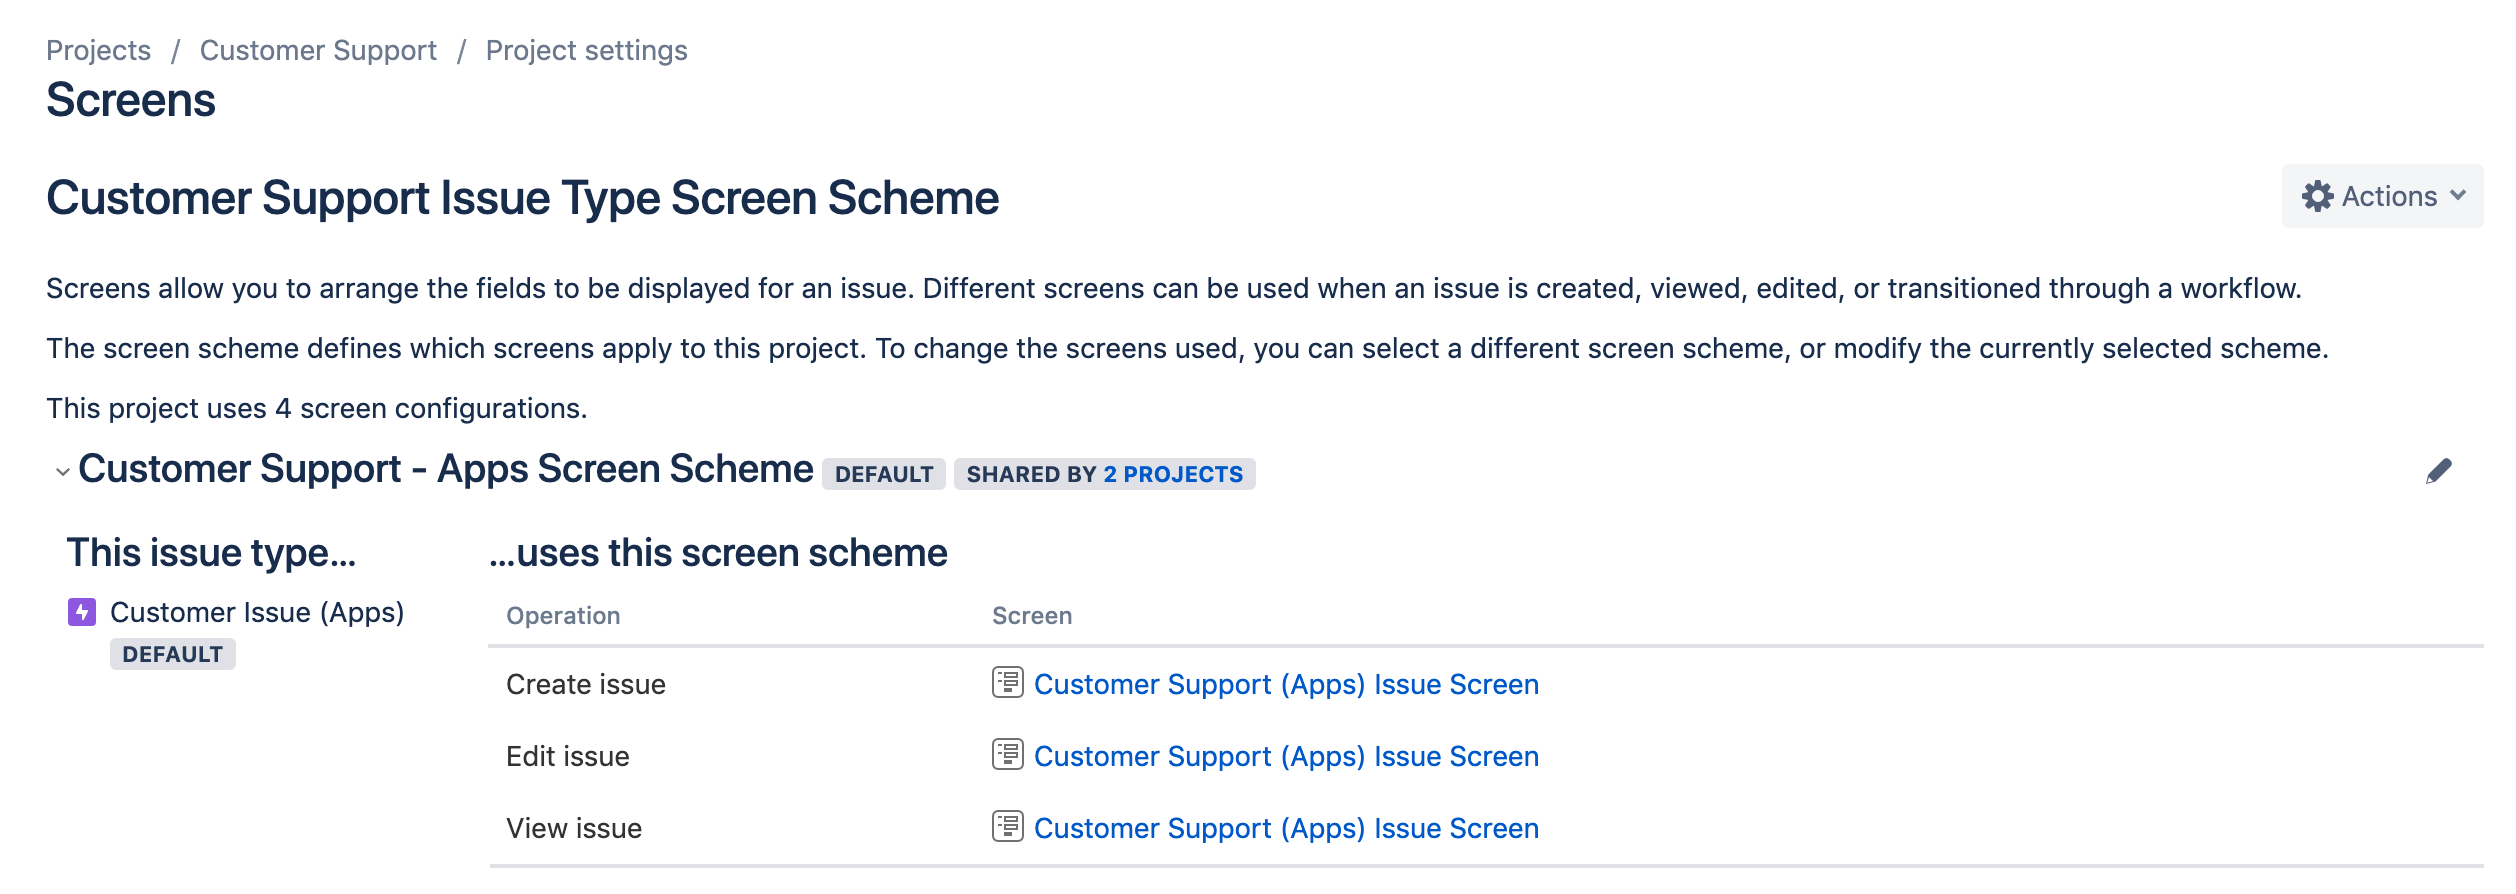Collapse the Customer Support - Apps Screen Scheme section
The image size is (2516, 894).
click(x=62, y=471)
